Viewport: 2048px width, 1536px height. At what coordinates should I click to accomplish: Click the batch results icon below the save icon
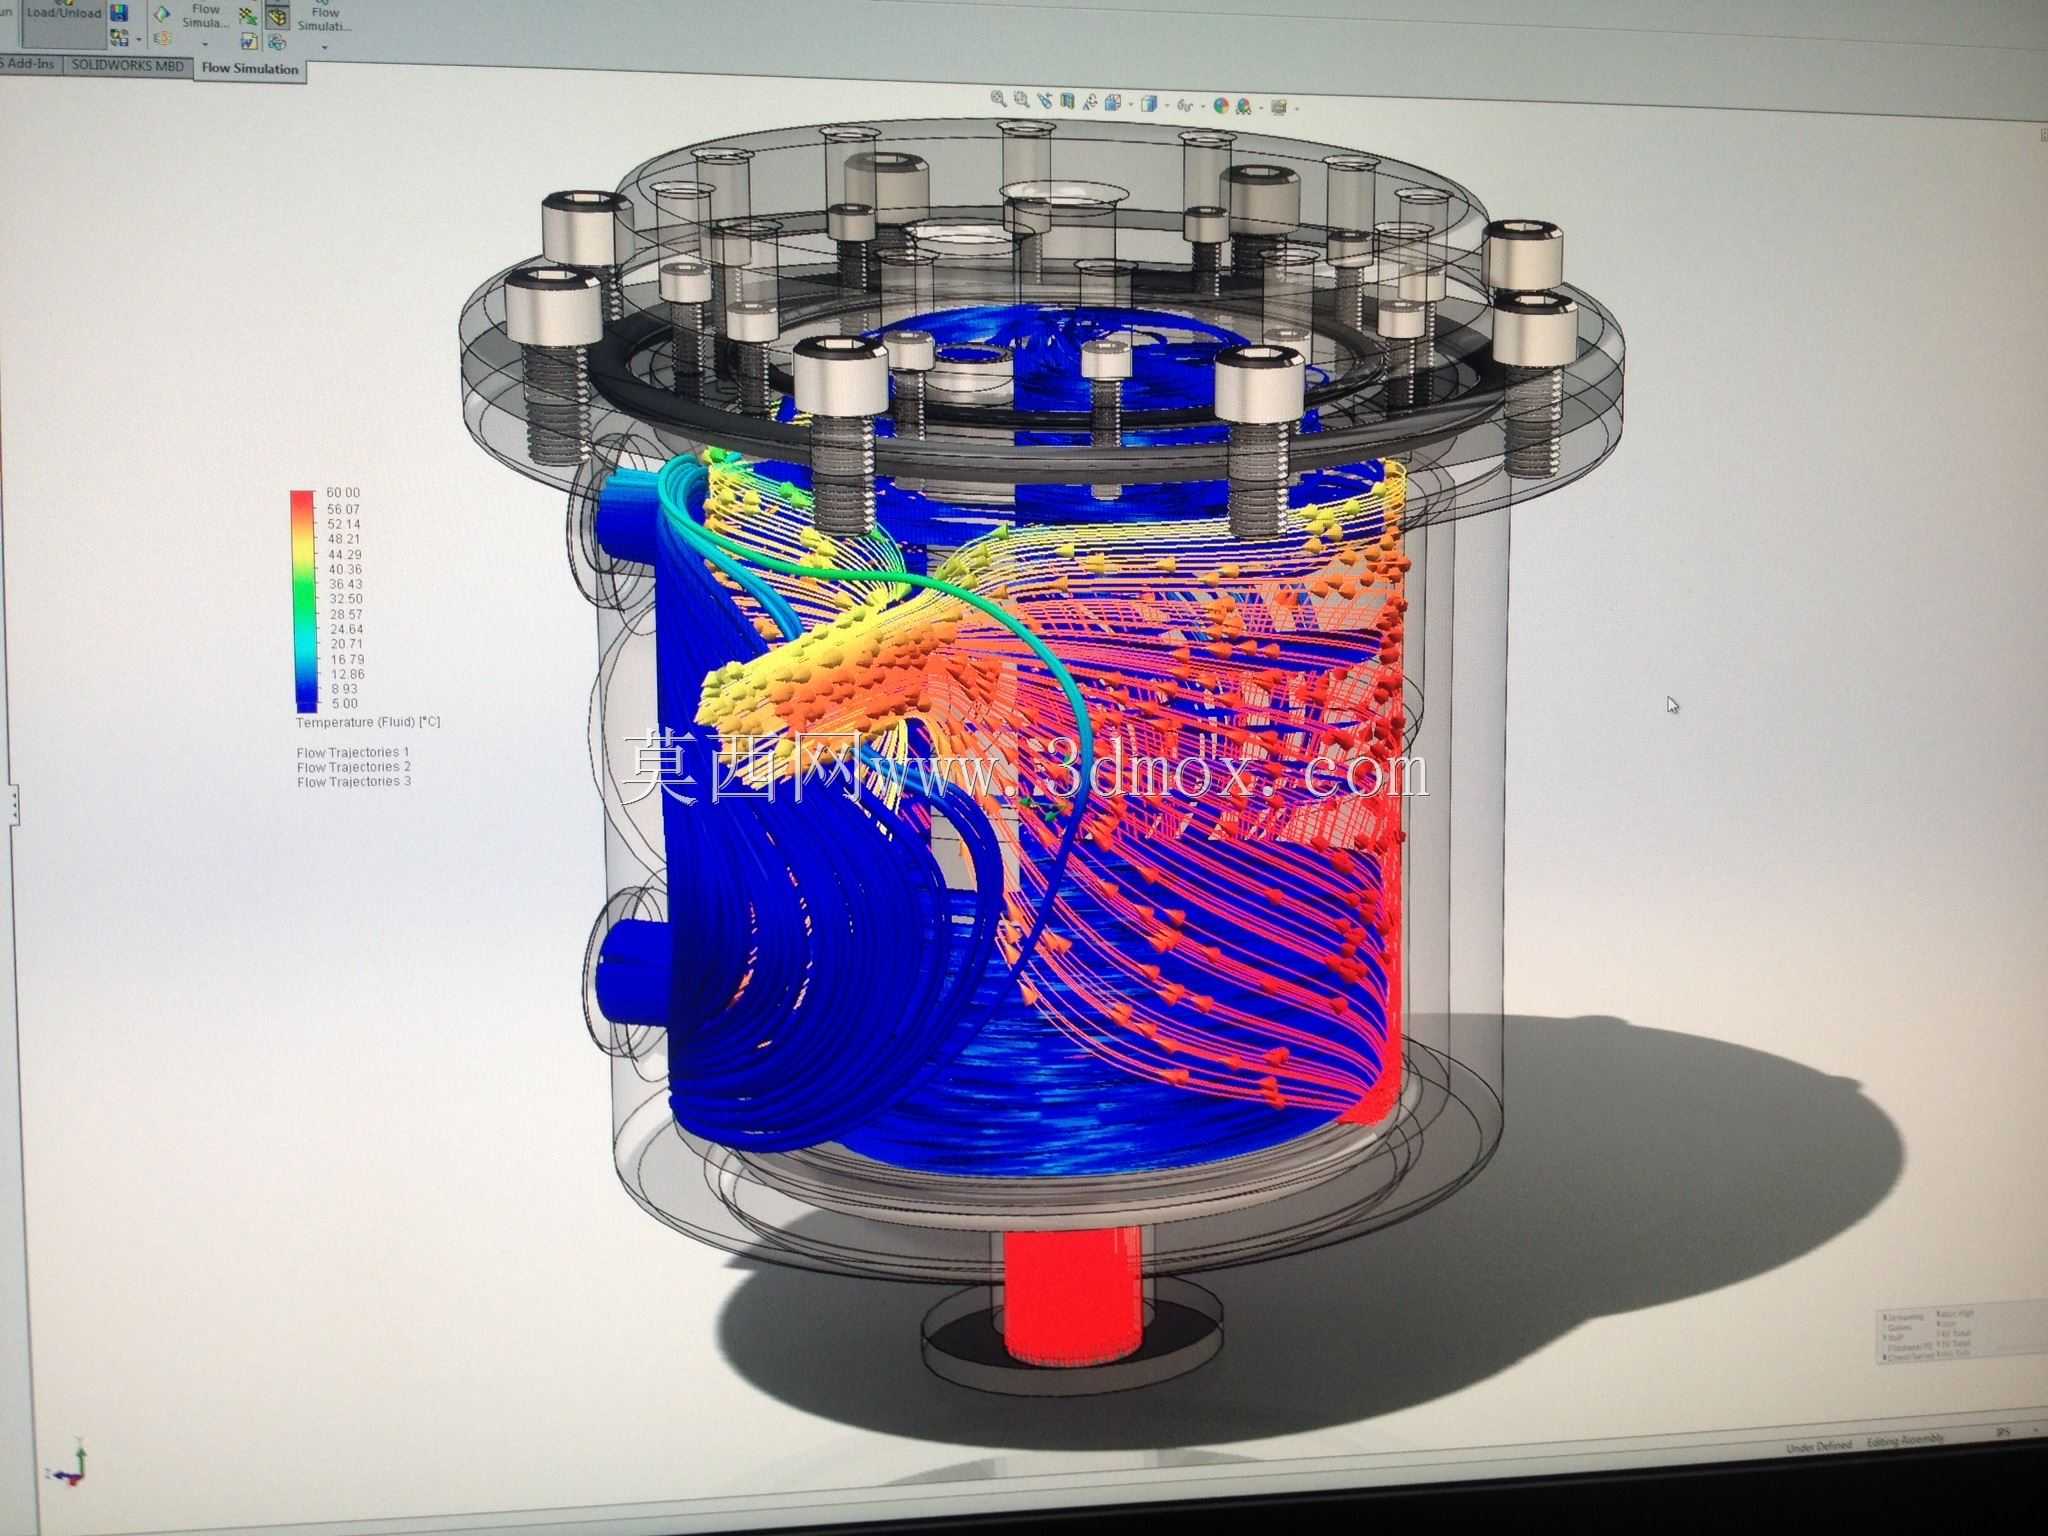pos(119,38)
